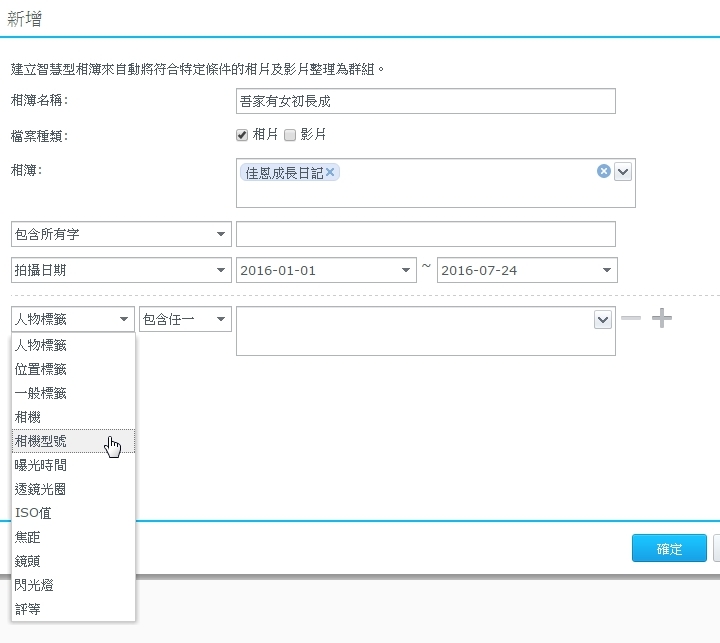Click the plus icon to add condition
The image size is (720, 643).
(x=662, y=318)
